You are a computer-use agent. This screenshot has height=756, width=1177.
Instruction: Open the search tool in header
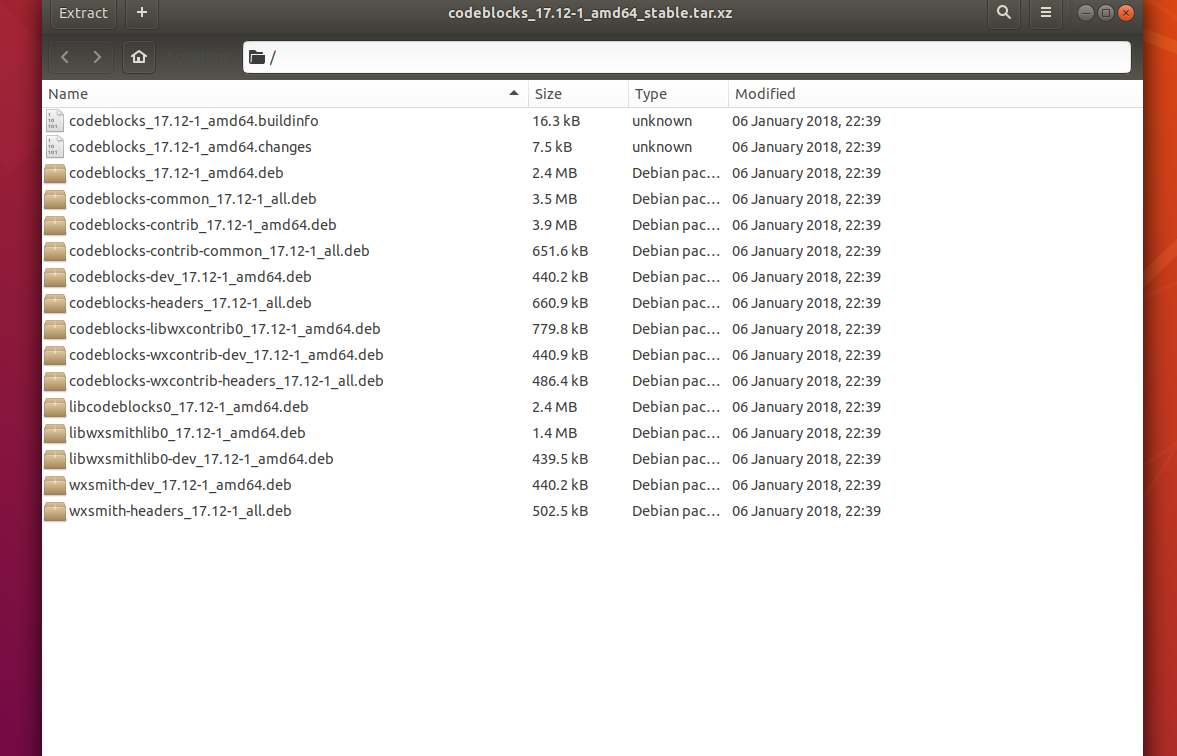[1004, 13]
